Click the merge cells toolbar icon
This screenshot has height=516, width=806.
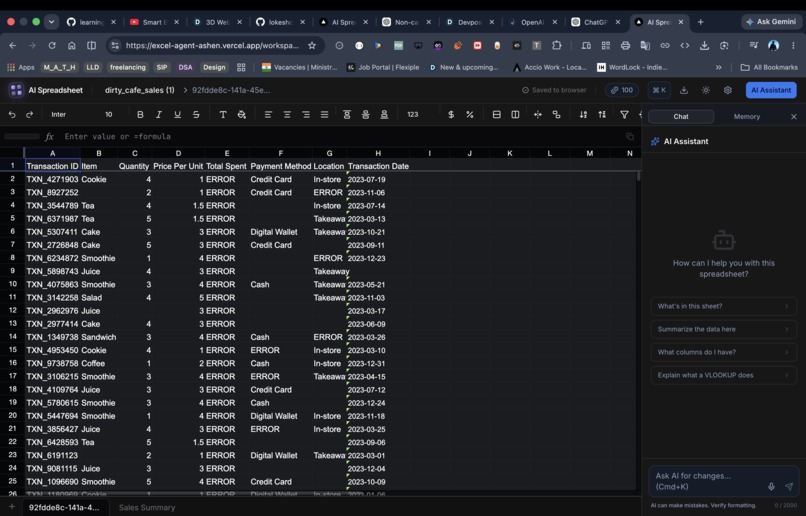click(538, 115)
